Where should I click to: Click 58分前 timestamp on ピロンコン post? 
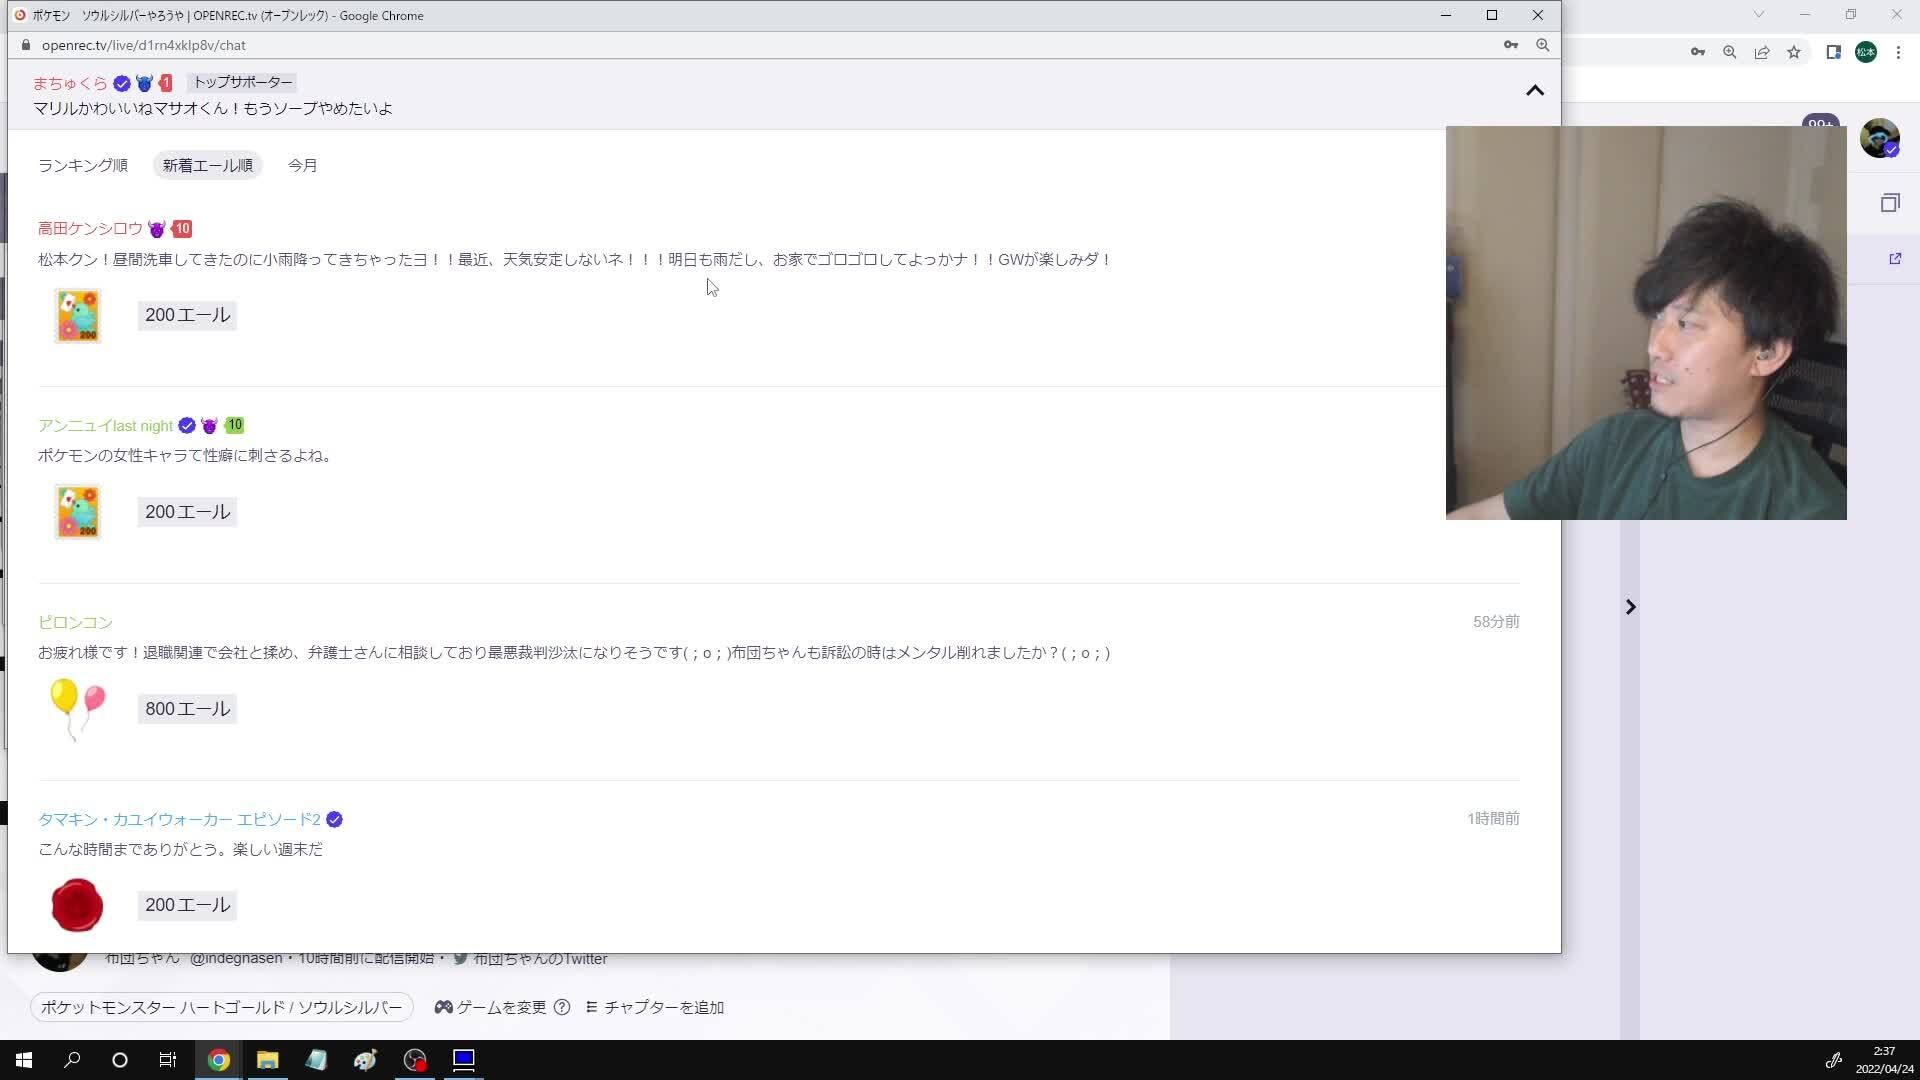[1496, 622]
